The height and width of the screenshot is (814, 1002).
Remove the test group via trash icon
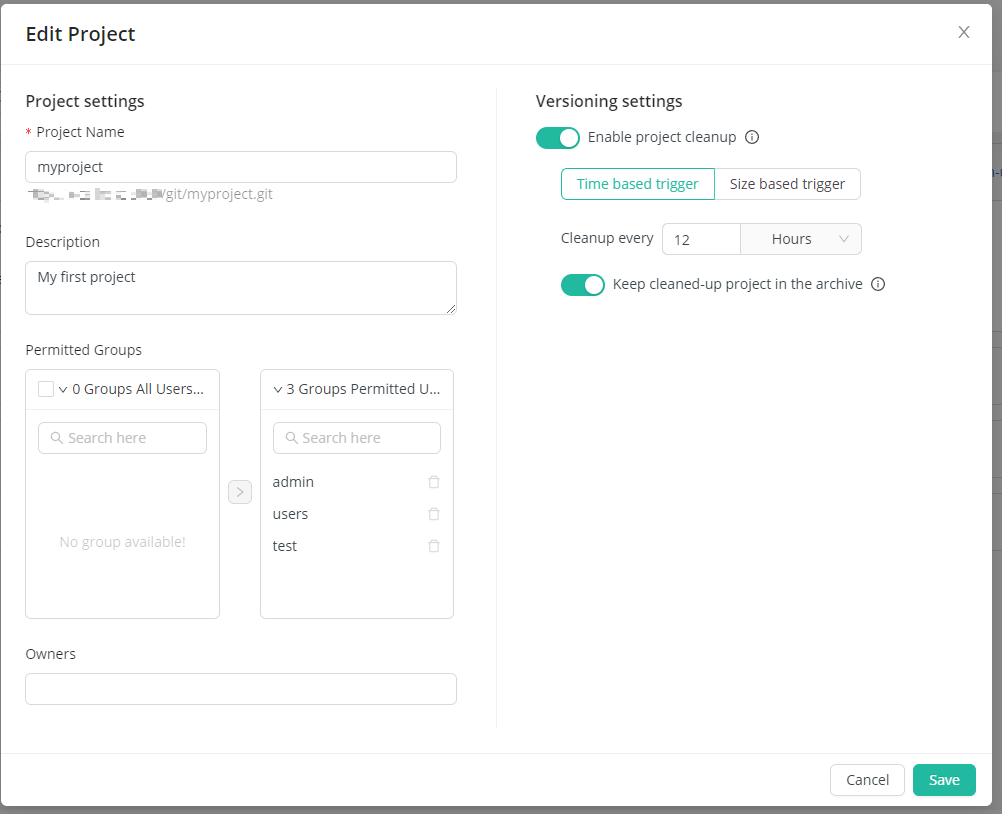click(x=434, y=545)
